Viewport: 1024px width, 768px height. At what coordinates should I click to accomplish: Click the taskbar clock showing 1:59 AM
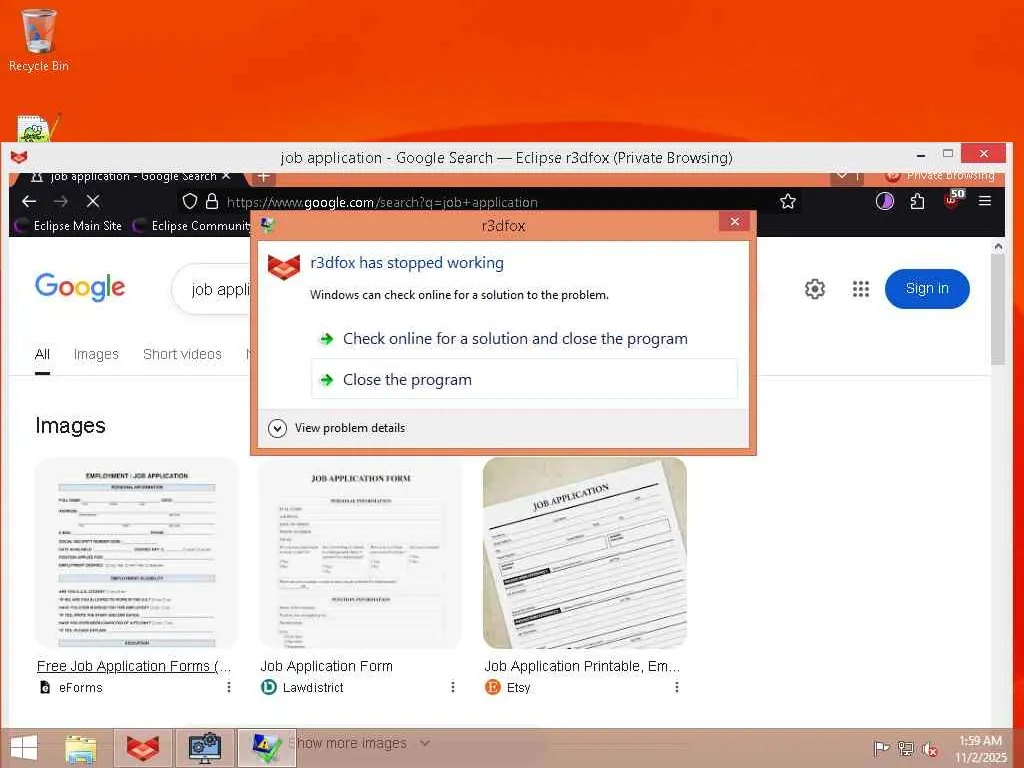pos(980,748)
